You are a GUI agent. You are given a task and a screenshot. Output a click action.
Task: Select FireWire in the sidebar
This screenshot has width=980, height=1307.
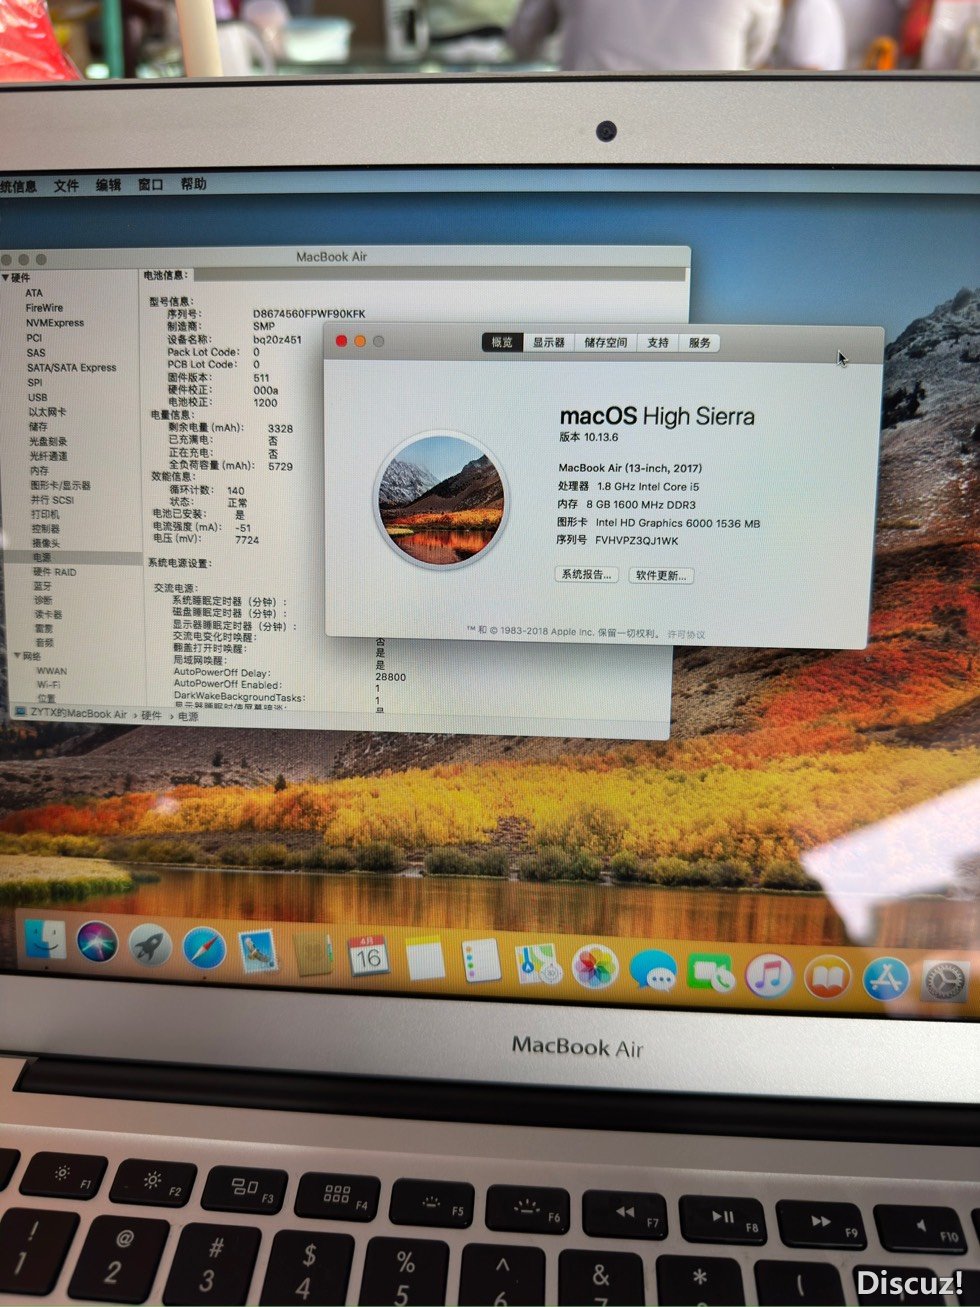pos(44,308)
